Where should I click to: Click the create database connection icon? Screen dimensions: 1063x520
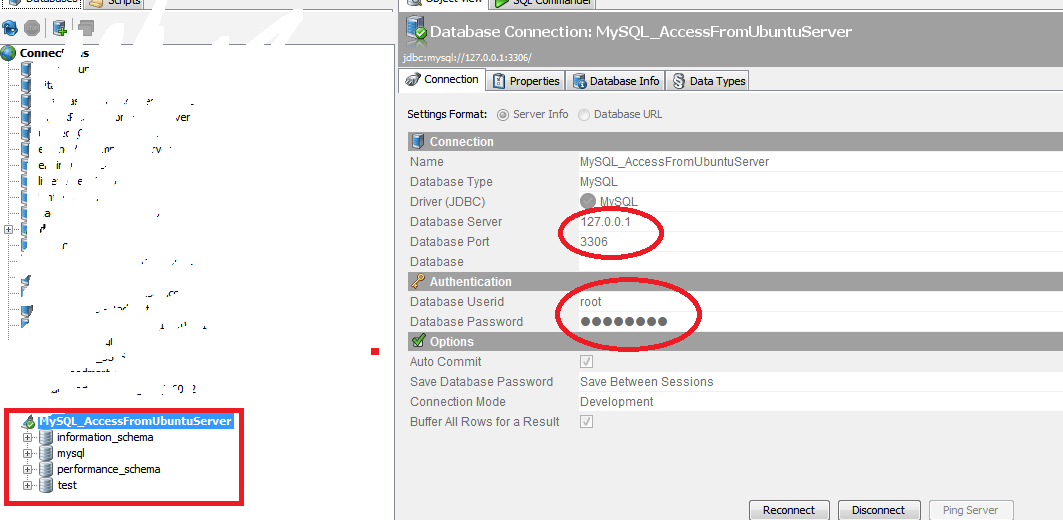point(60,28)
